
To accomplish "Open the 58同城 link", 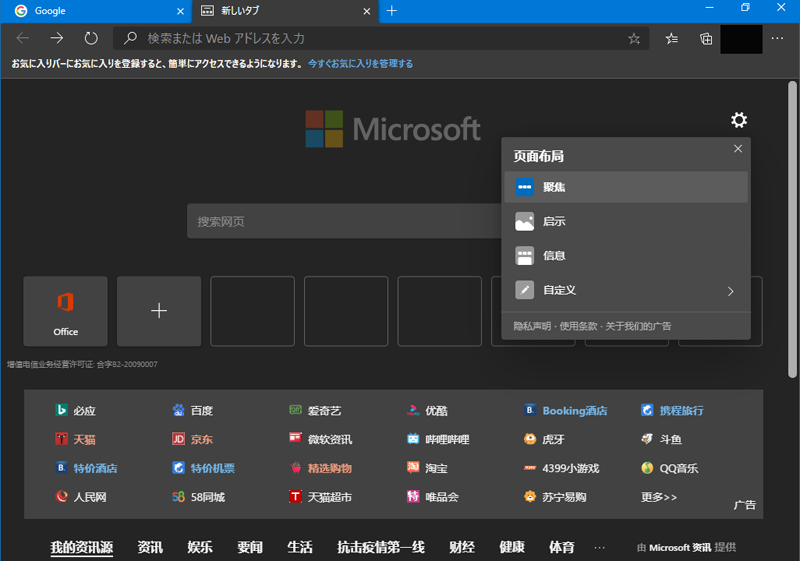I will coord(198,497).
